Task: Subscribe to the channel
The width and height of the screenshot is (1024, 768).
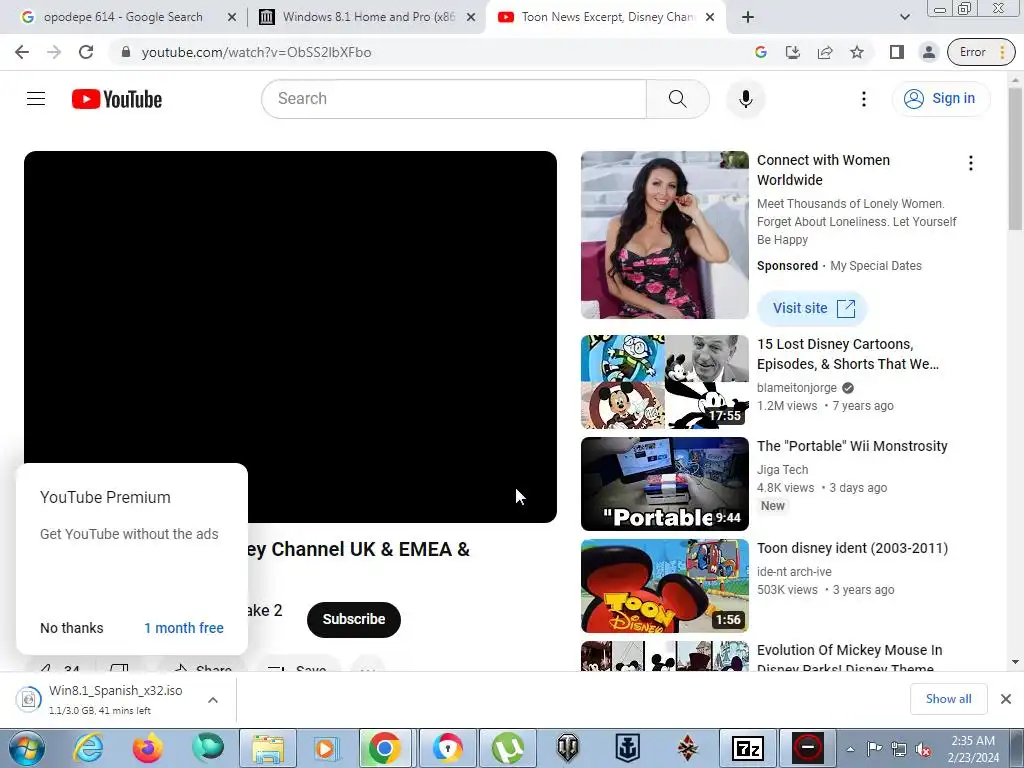Action: tap(353, 620)
